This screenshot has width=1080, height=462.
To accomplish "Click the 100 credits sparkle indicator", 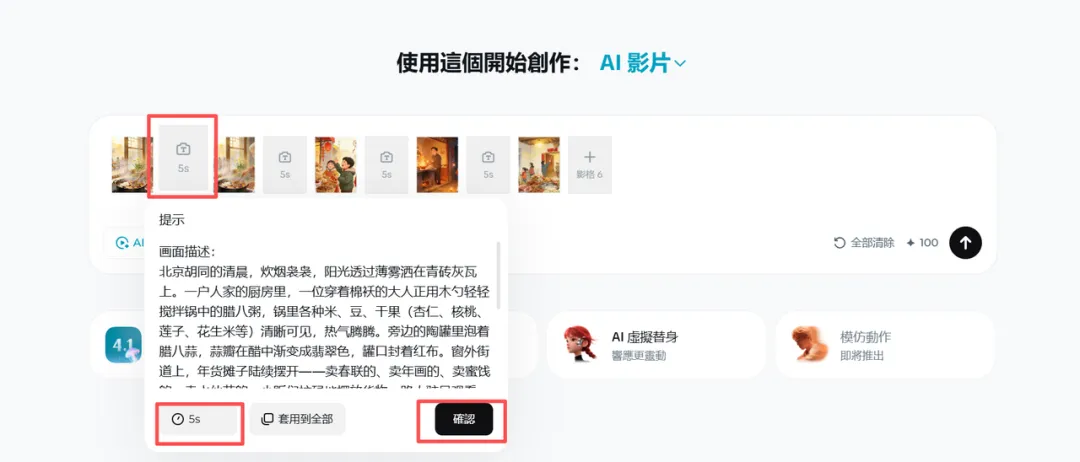I will click(x=922, y=242).
